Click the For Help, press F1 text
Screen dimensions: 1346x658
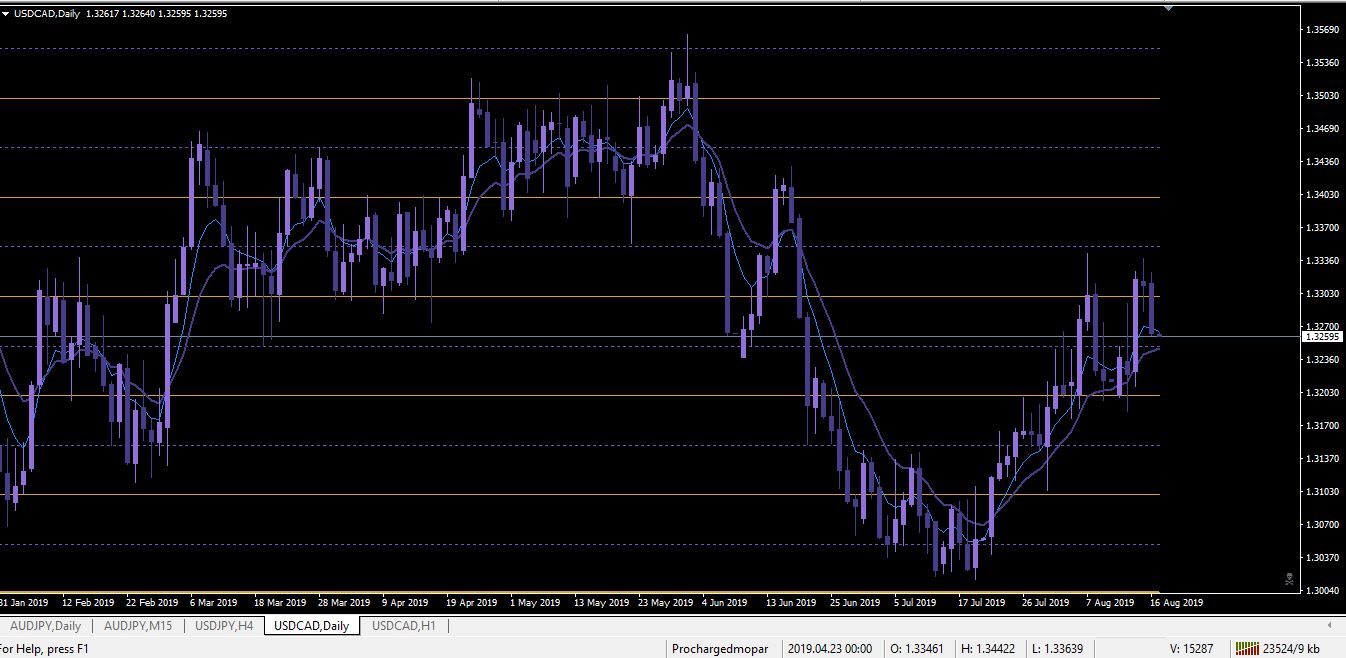(x=44, y=648)
